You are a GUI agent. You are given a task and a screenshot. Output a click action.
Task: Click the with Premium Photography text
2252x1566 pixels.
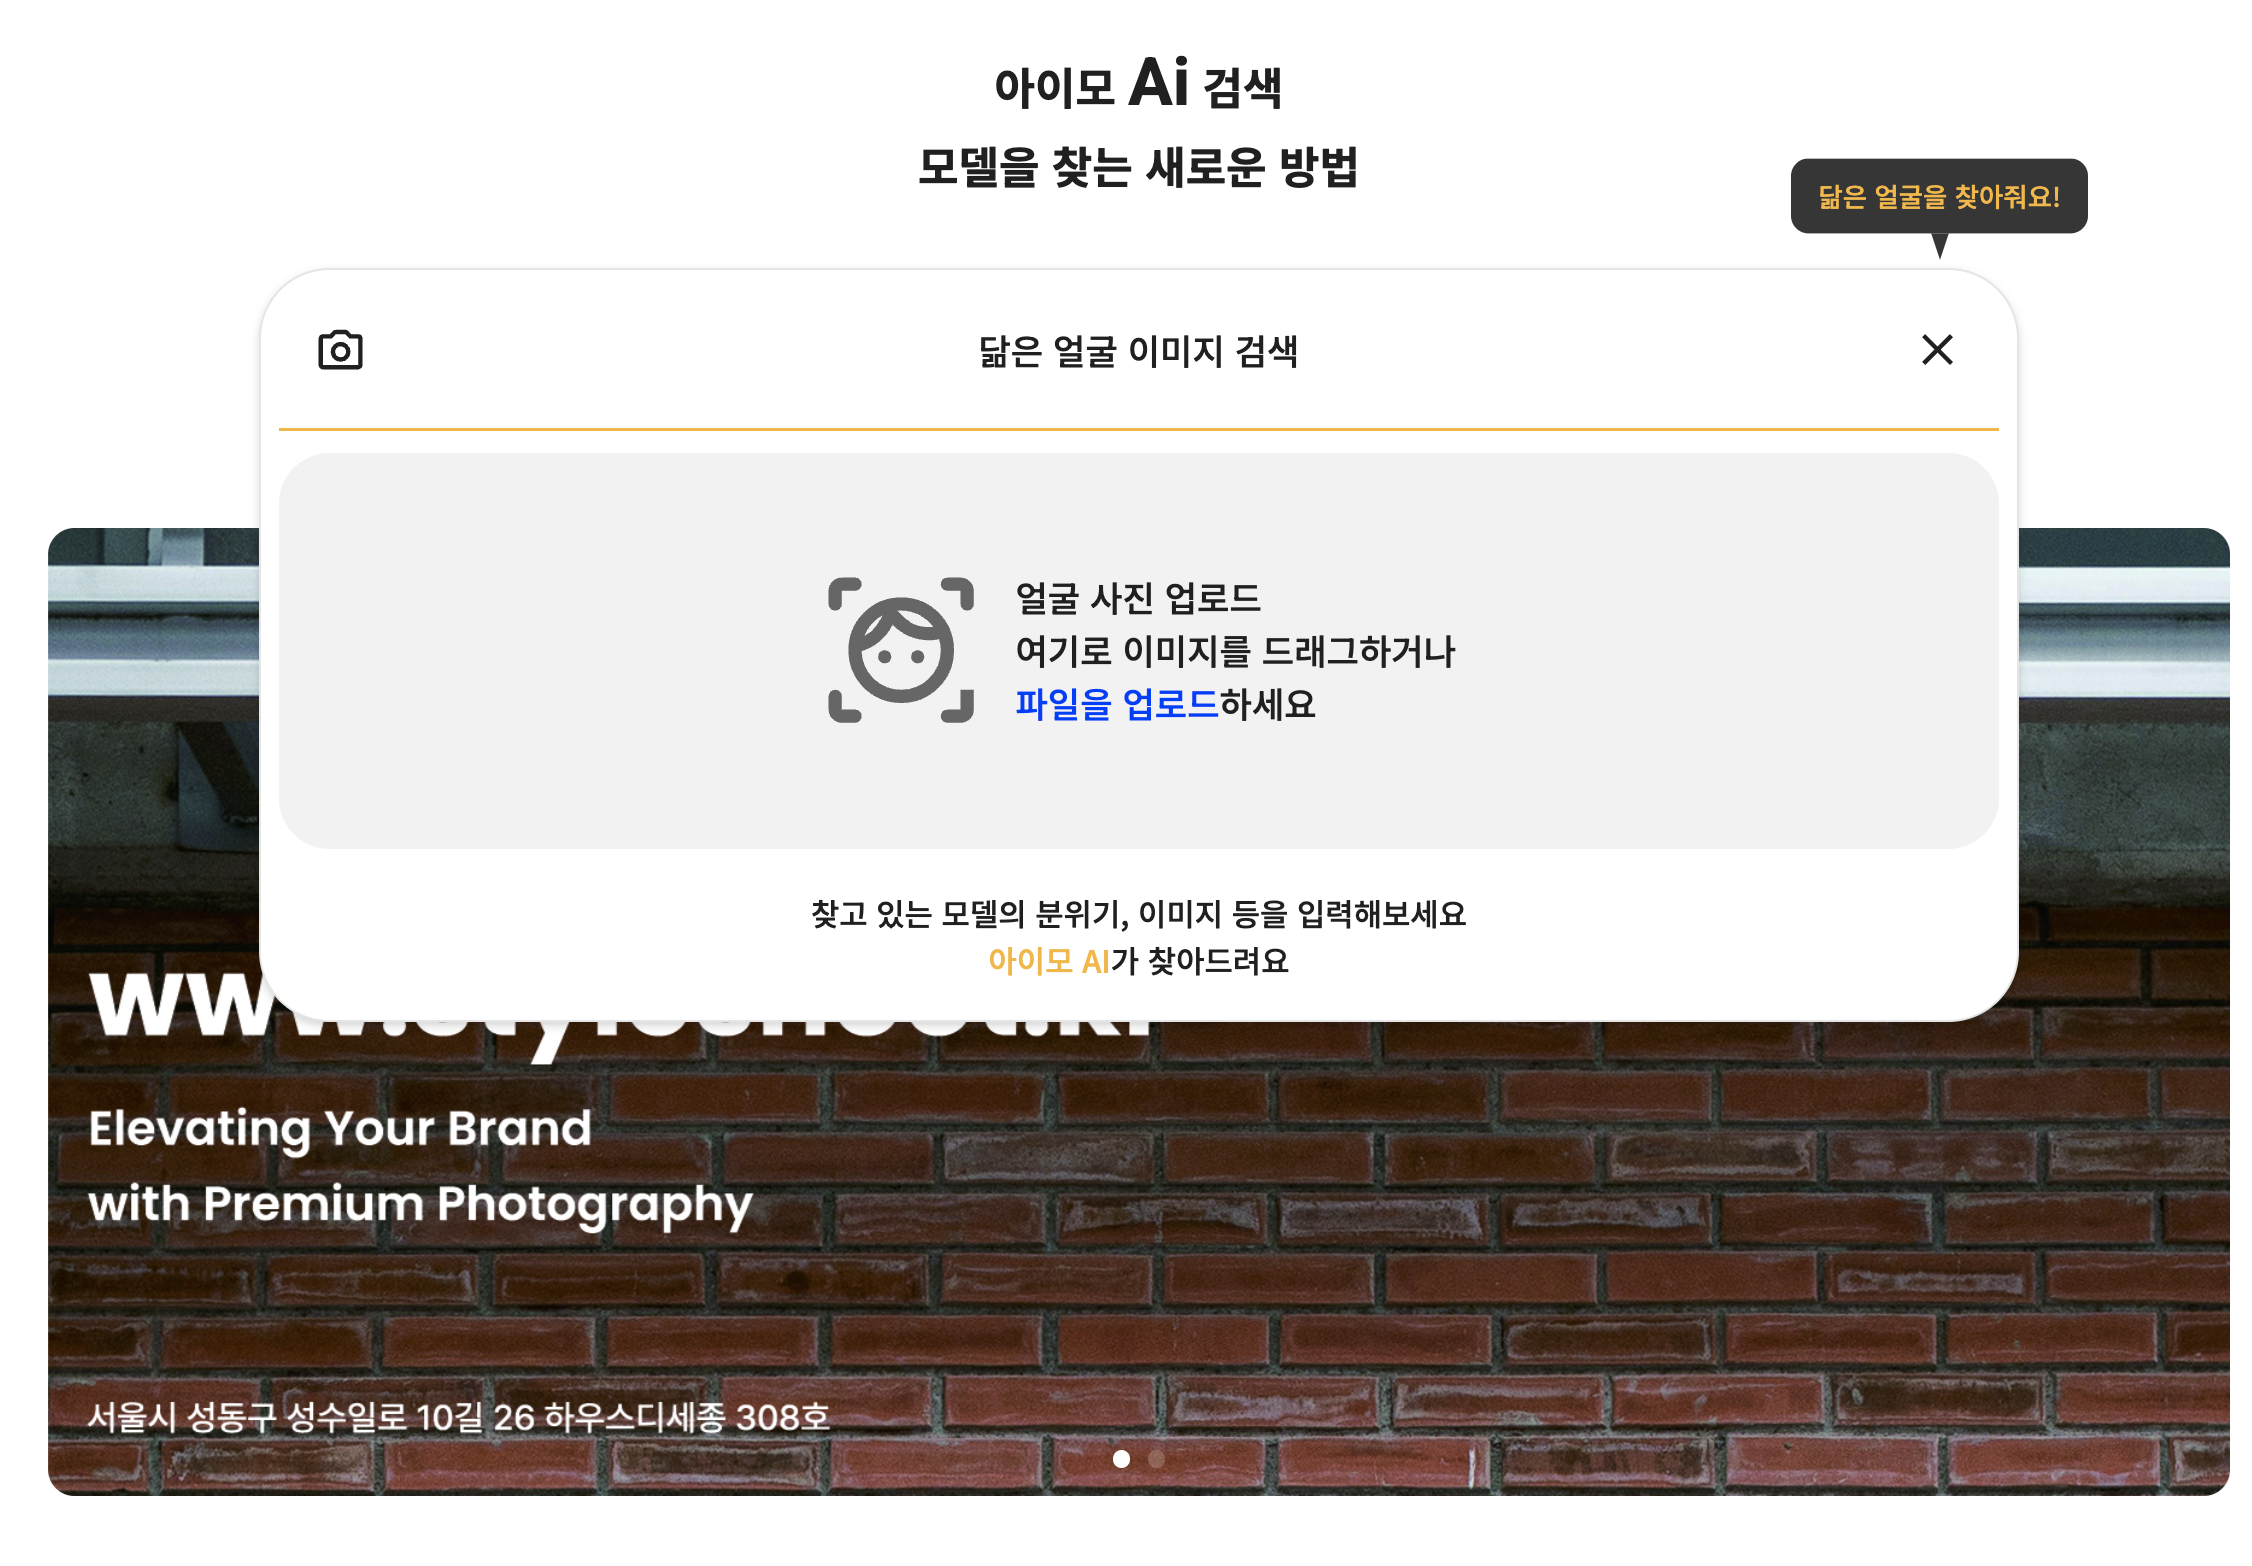point(420,1205)
